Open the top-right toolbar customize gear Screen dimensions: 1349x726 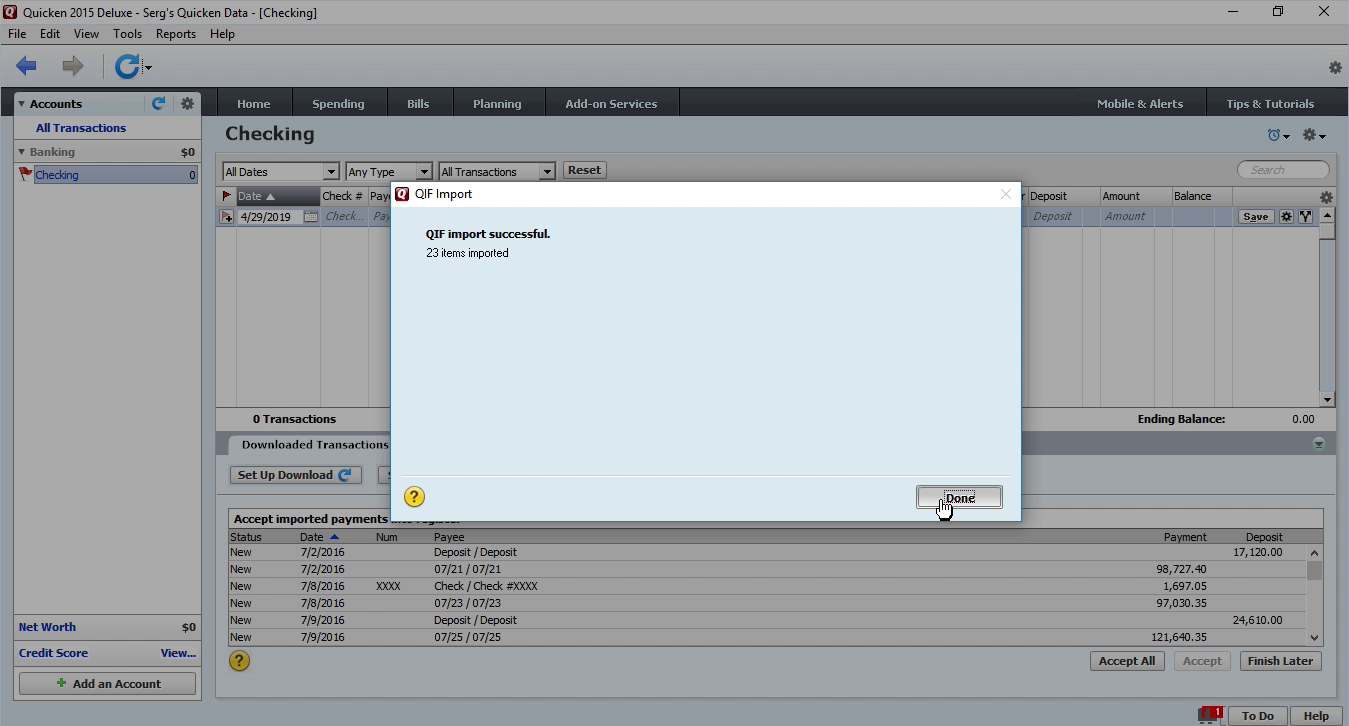click(x=1335, y=68)
